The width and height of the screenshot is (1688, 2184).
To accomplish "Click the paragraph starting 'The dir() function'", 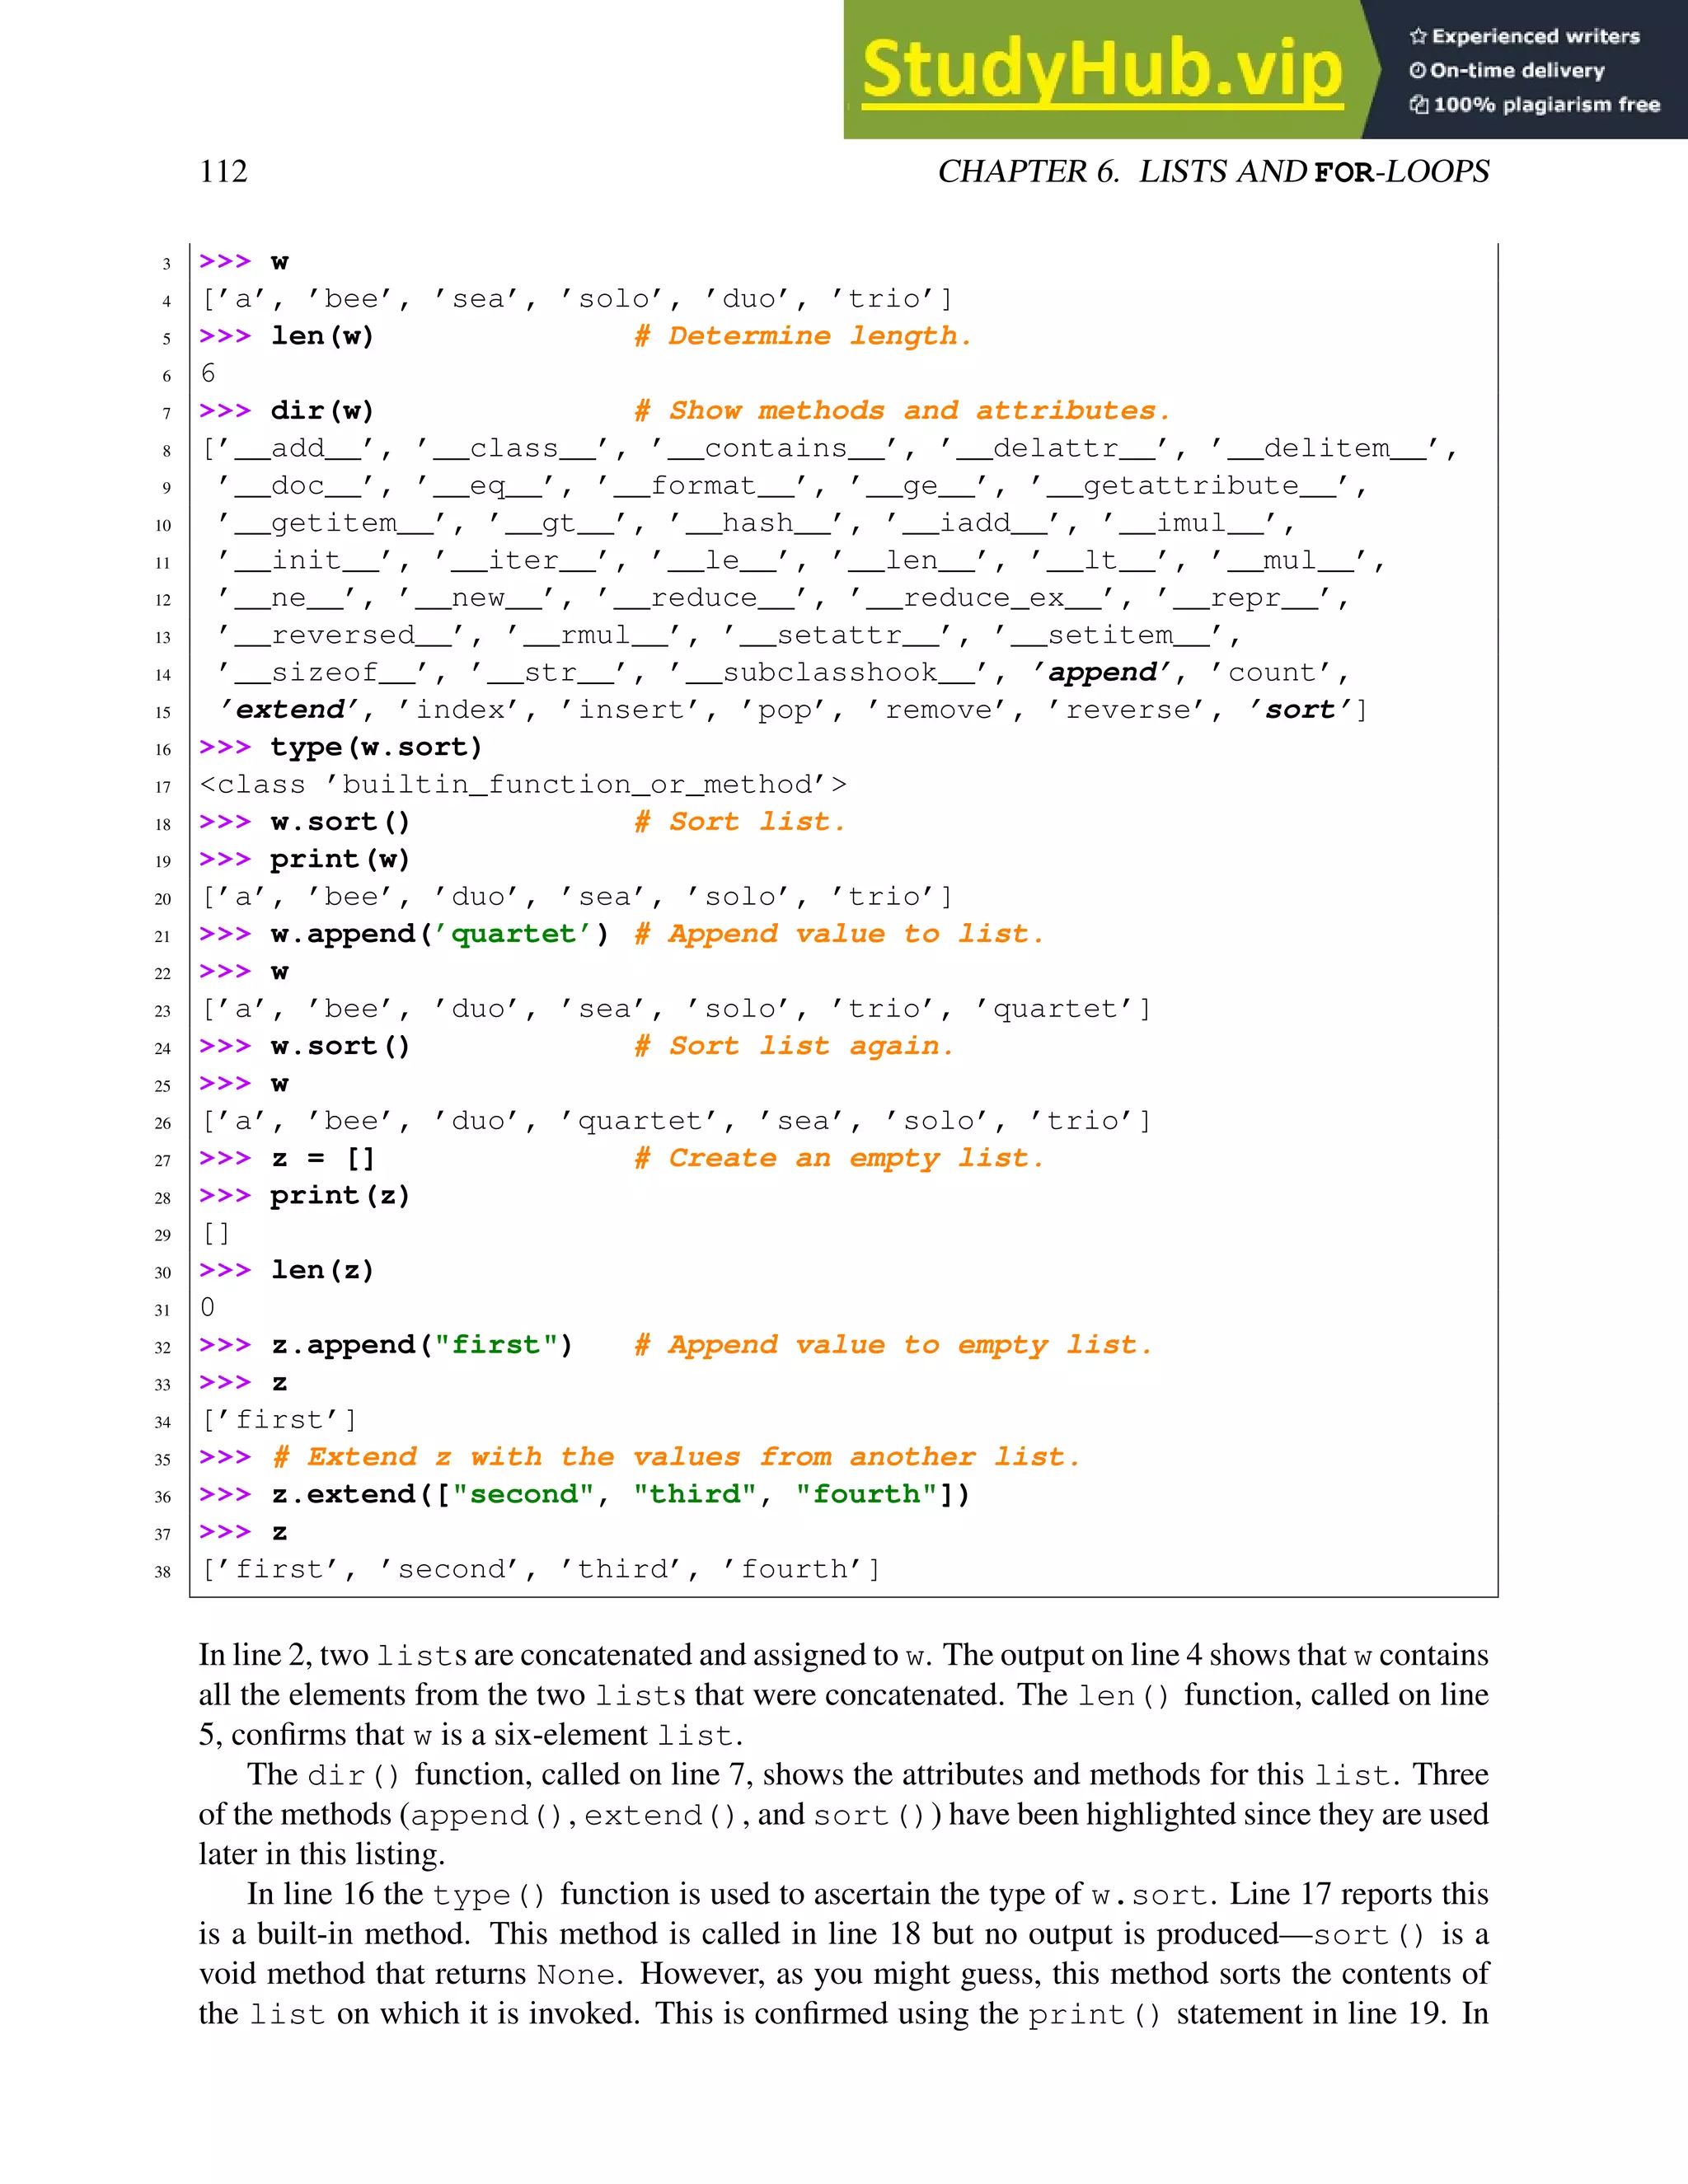I will (x=844, y=1814).
